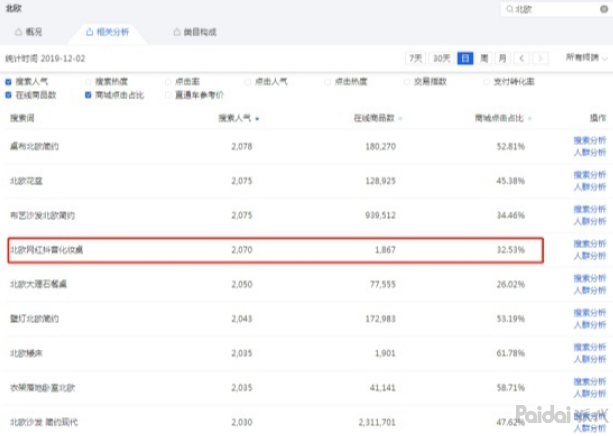Select the keyword 桌布北欧简约
613x436 pixels.
pos(34,146)
